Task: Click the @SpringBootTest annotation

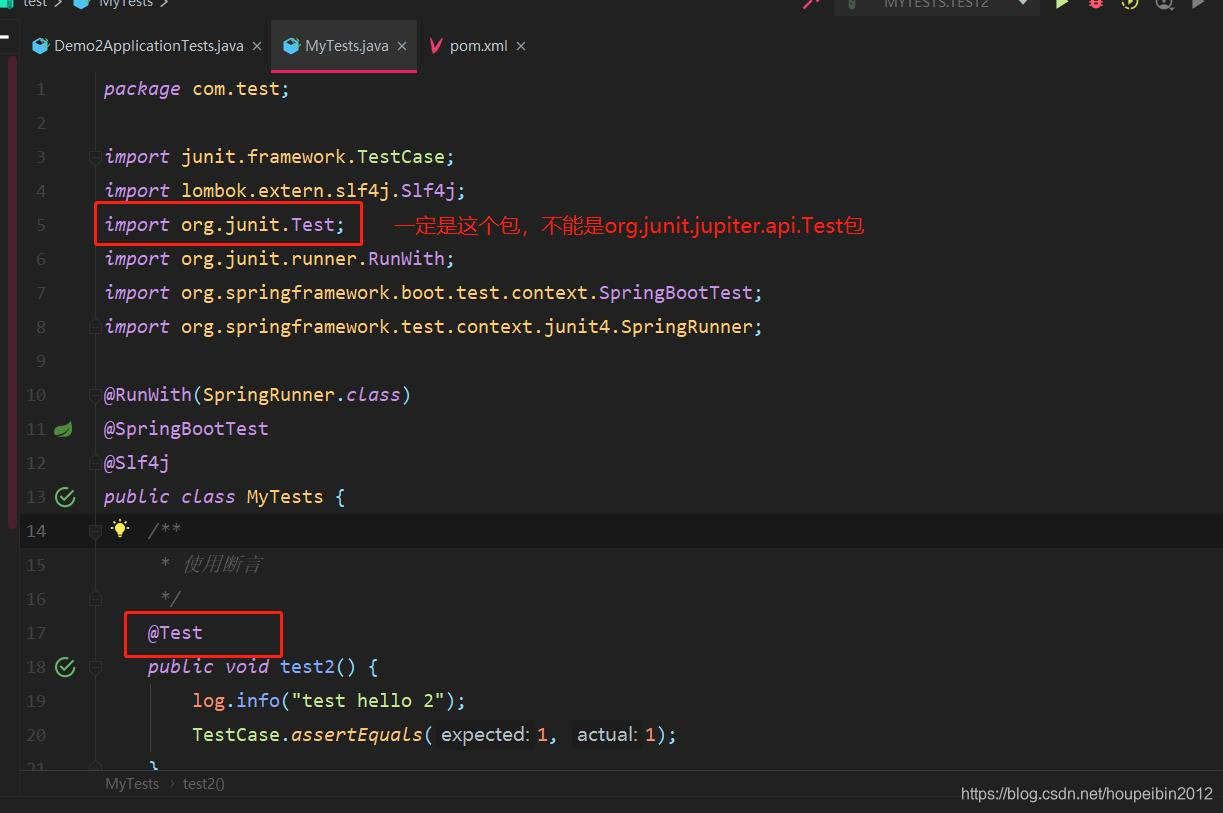Action: pos(186,429)
